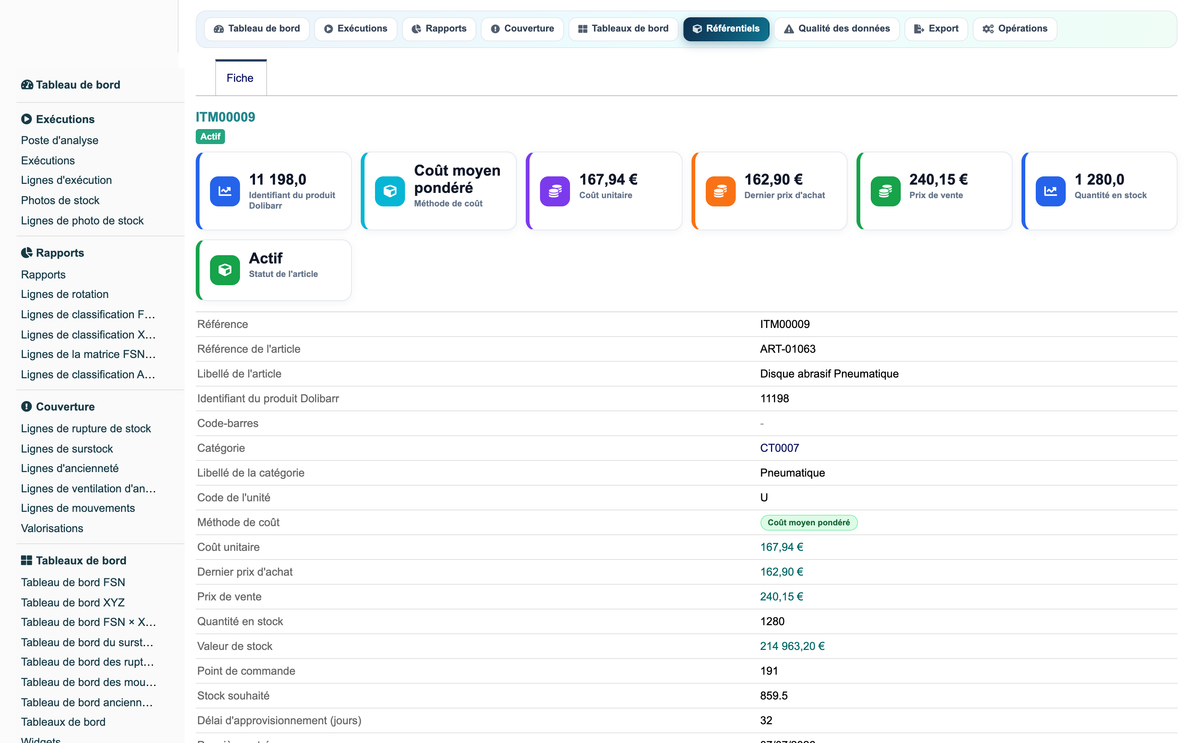Open Photos de stock in sidebar
Image resolution: width=1200 pixels, height=743 pixels.
[x=60, y=201]
